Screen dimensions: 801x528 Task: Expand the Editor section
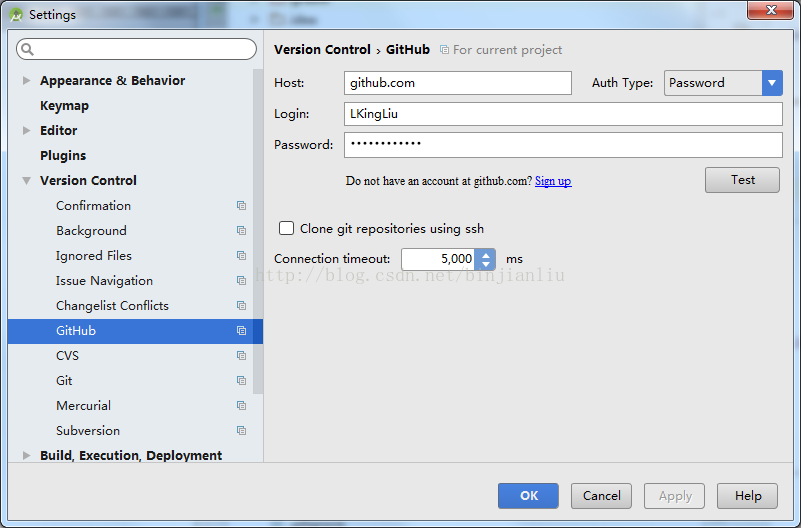point(27,130)
